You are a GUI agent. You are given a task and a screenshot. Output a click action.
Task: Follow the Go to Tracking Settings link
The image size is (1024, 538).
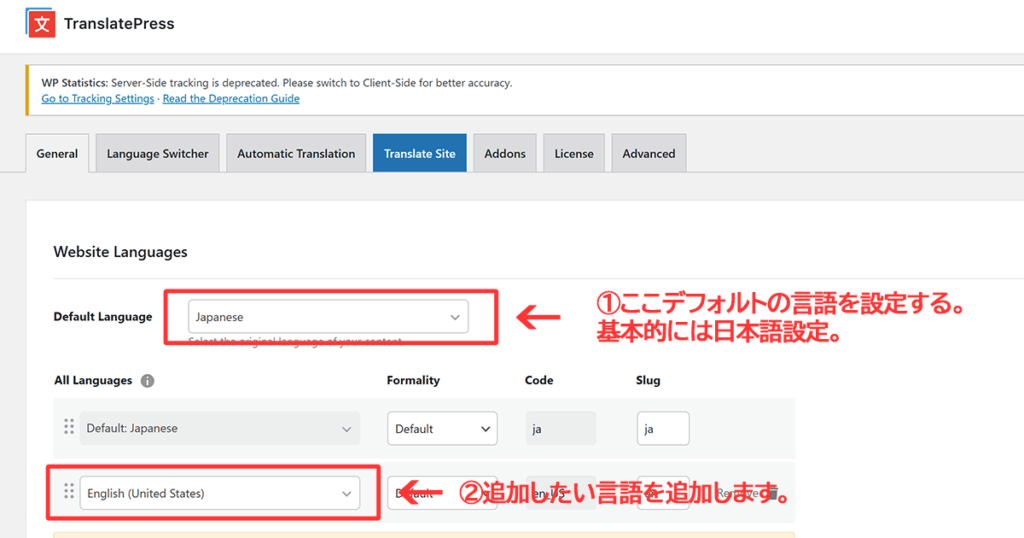pyautogui.click(x=98, y=99)
